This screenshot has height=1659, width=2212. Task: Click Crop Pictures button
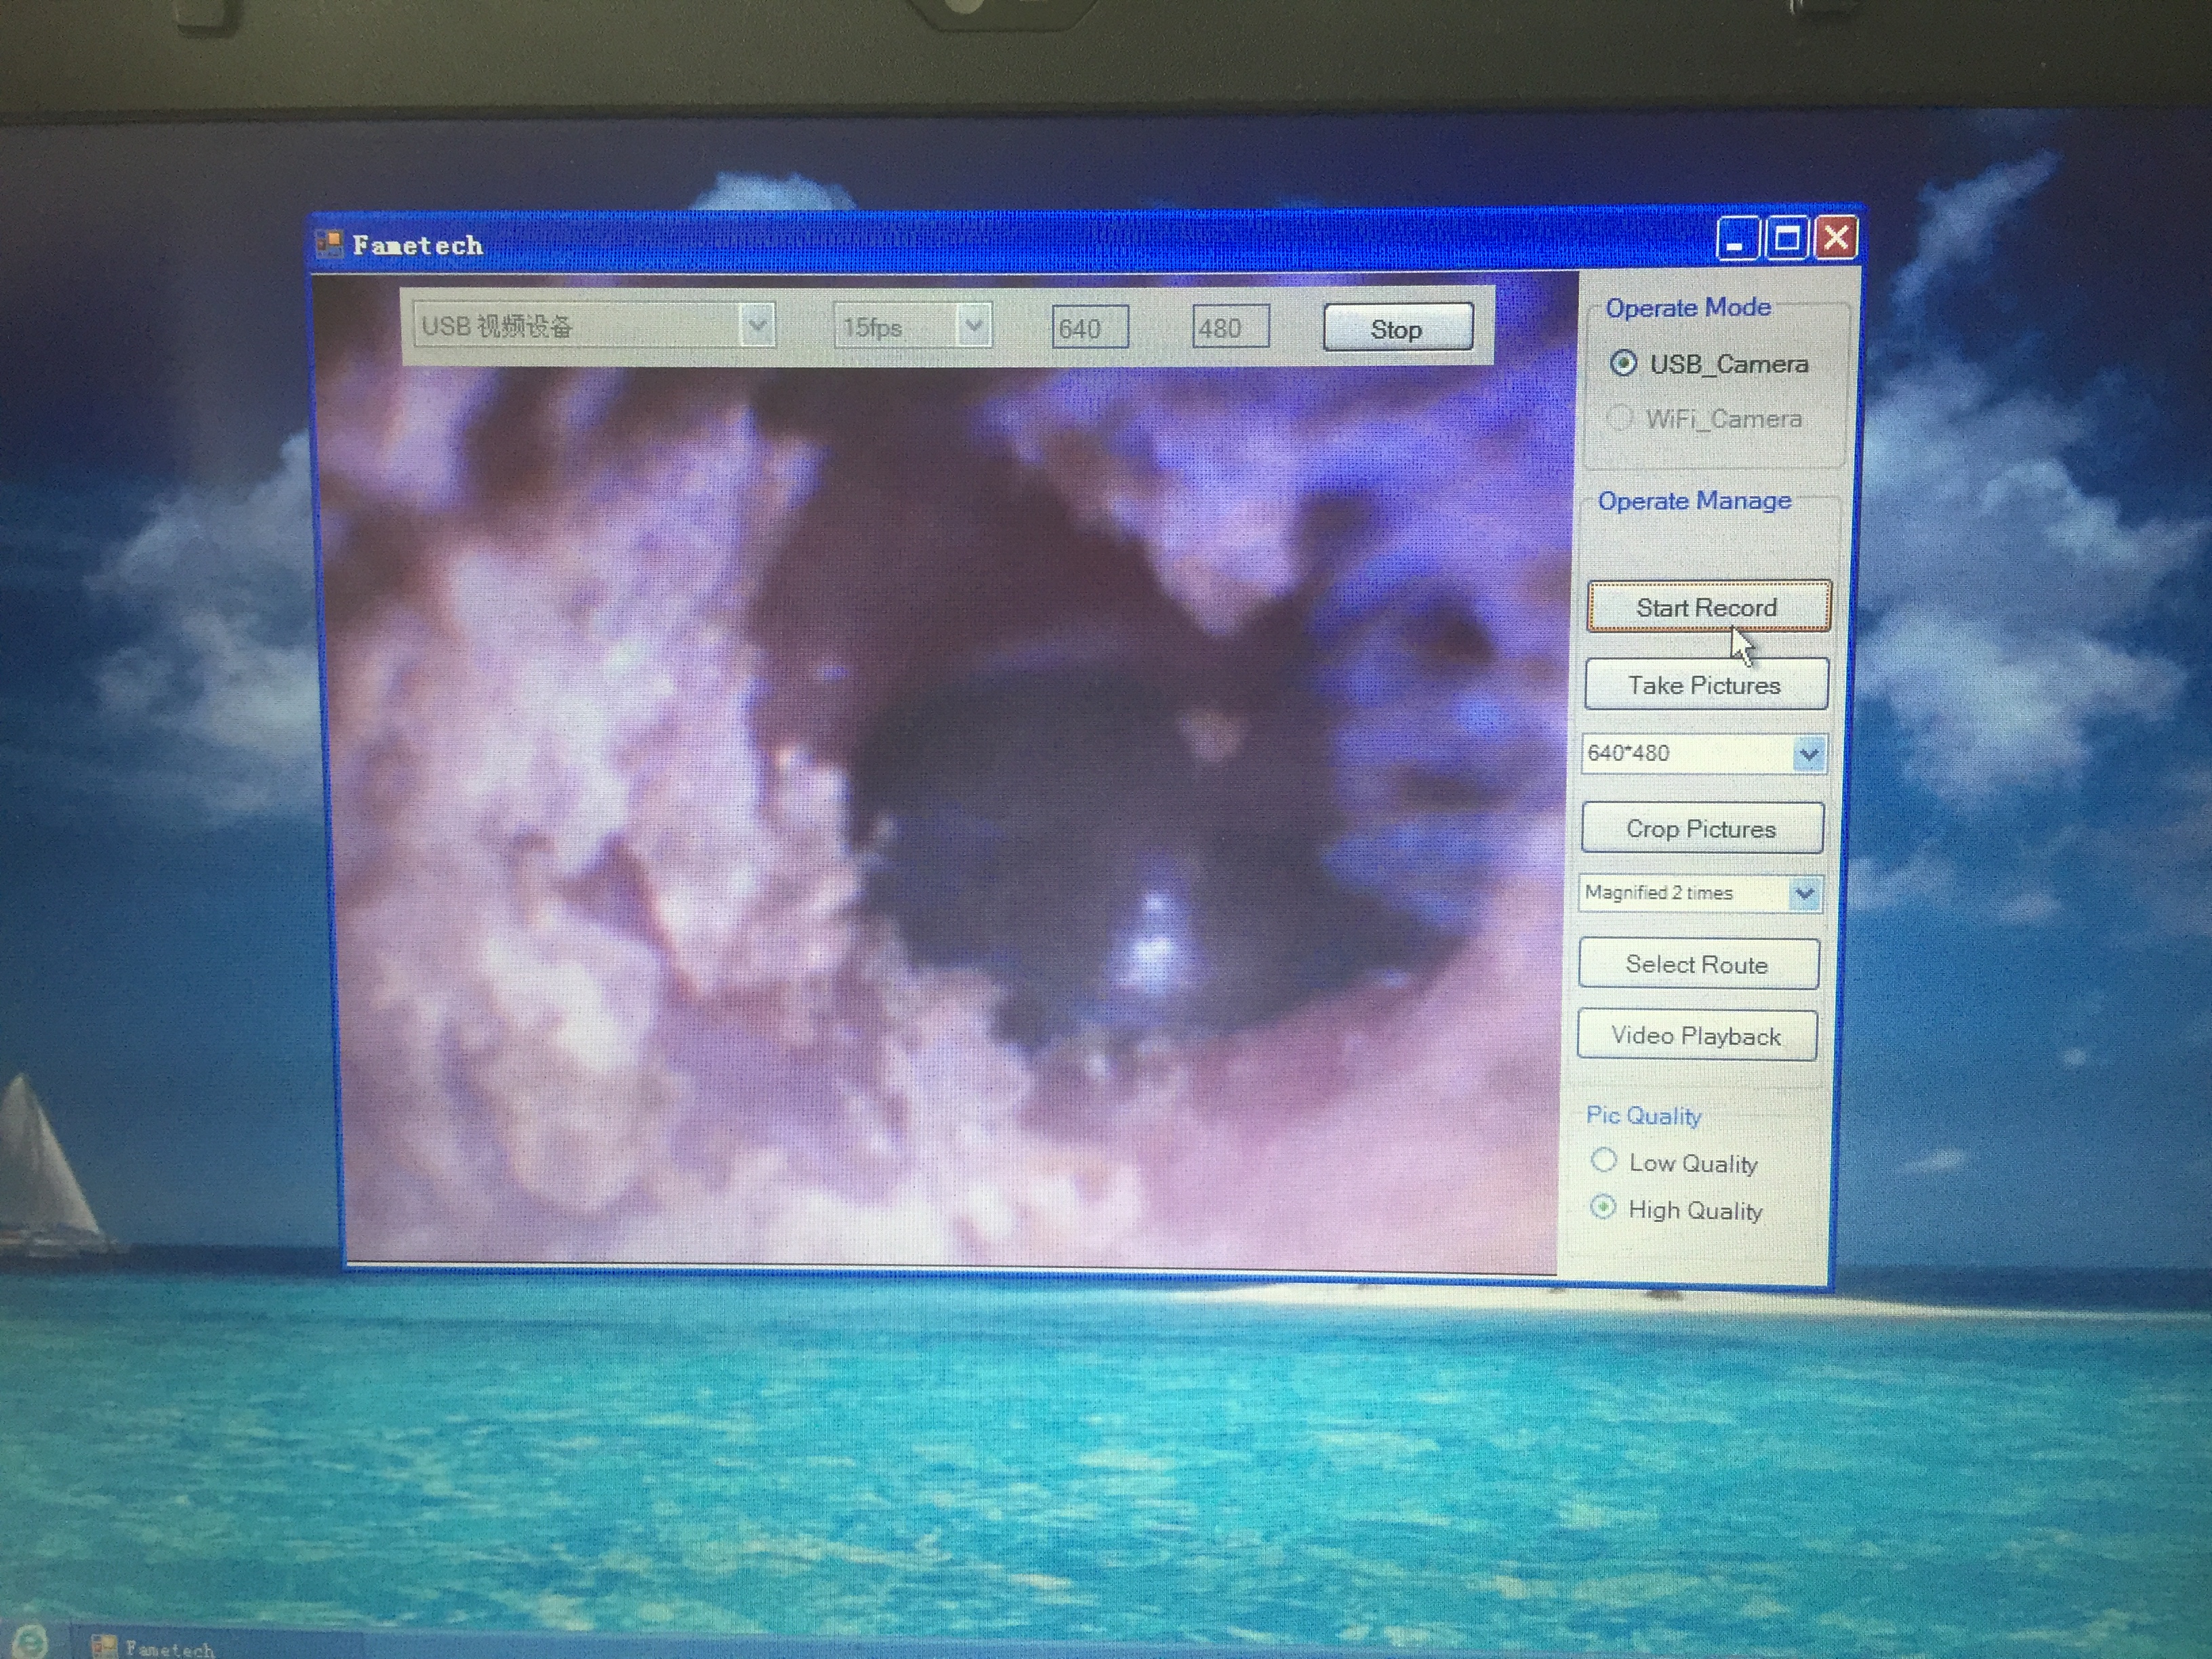click(x=1702, y=828)
